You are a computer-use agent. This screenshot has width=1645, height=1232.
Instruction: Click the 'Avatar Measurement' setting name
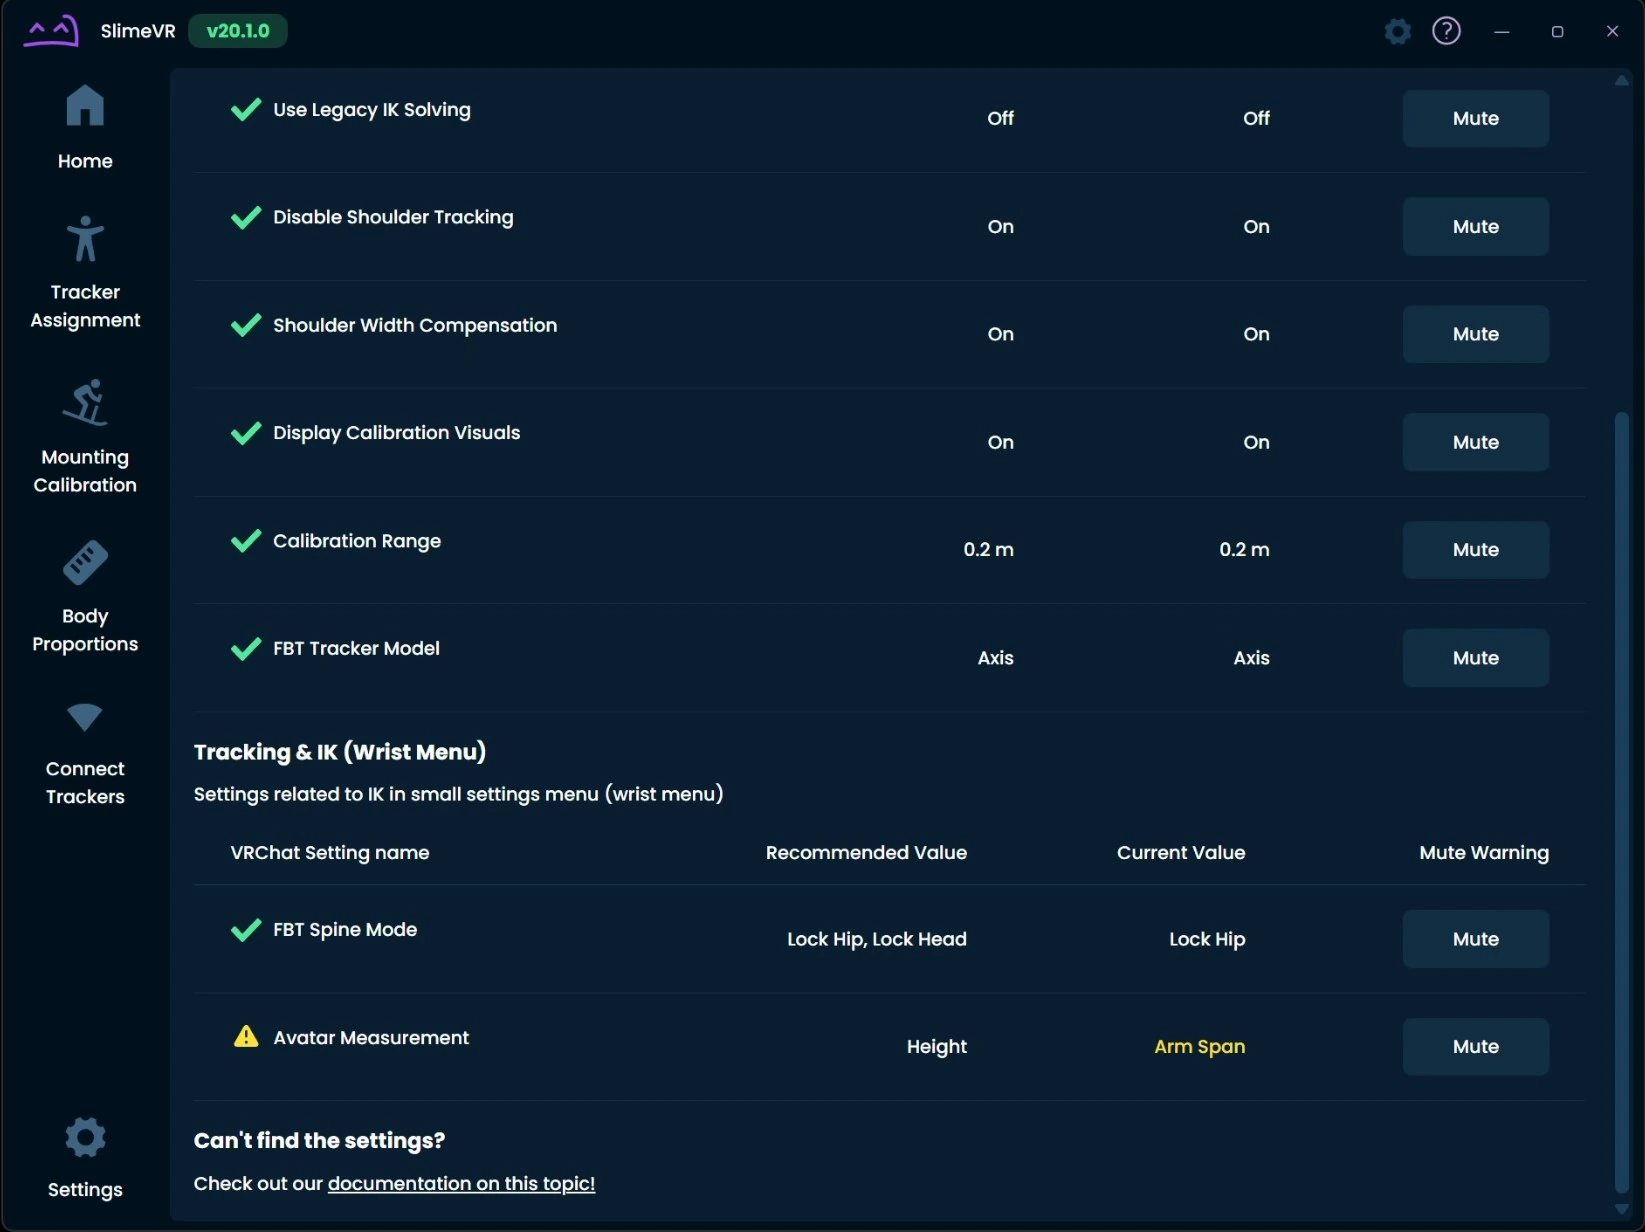[371, 1038]
